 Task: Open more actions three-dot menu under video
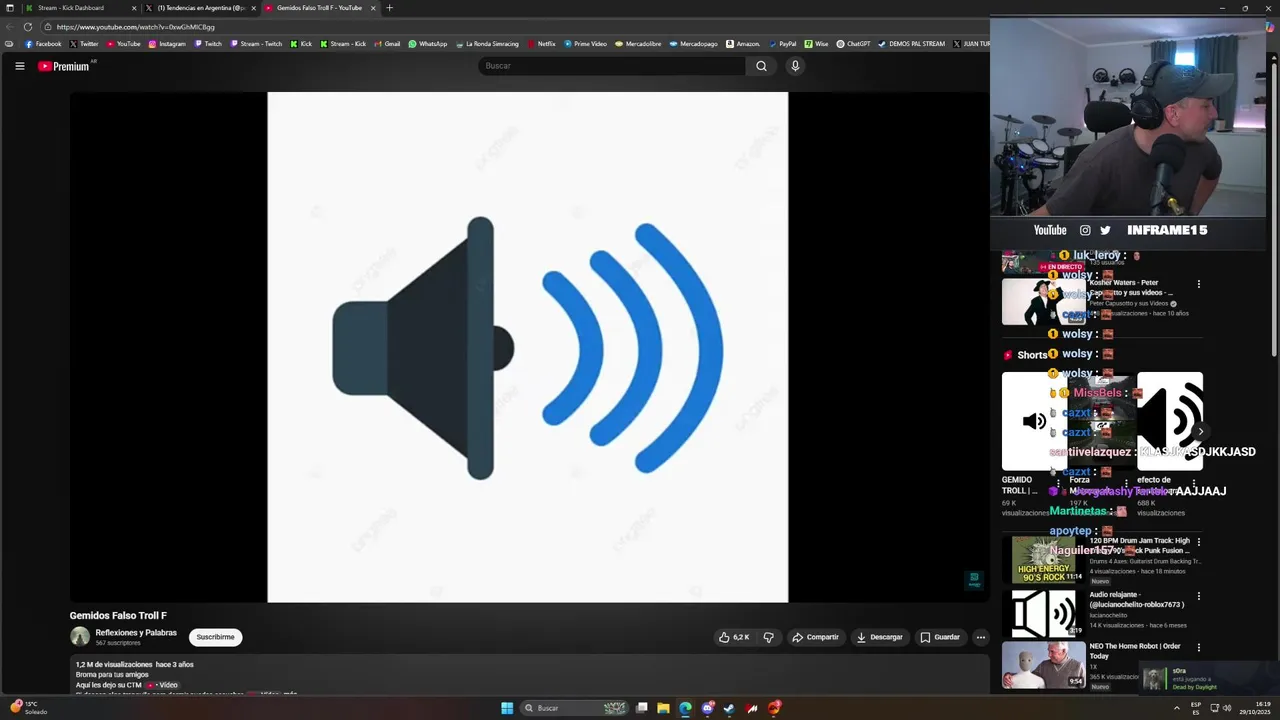click(x=981, y=637)
